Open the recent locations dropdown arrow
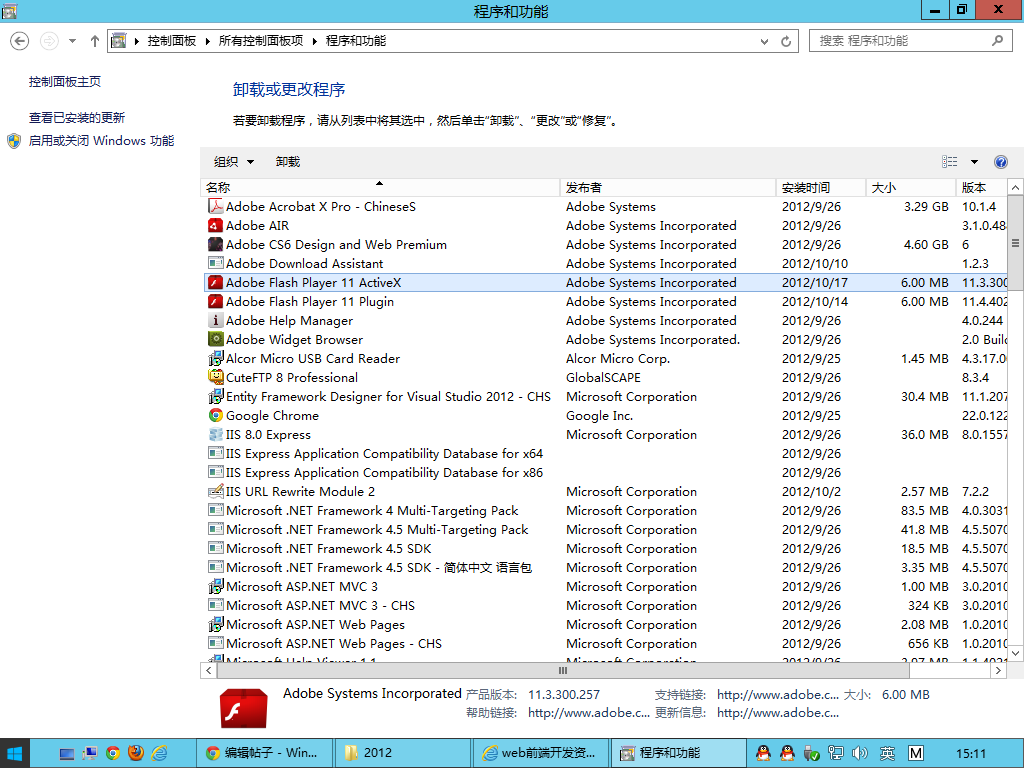Screen dimensions: 1024x768 pyautogui.click(x=72, y=41)
